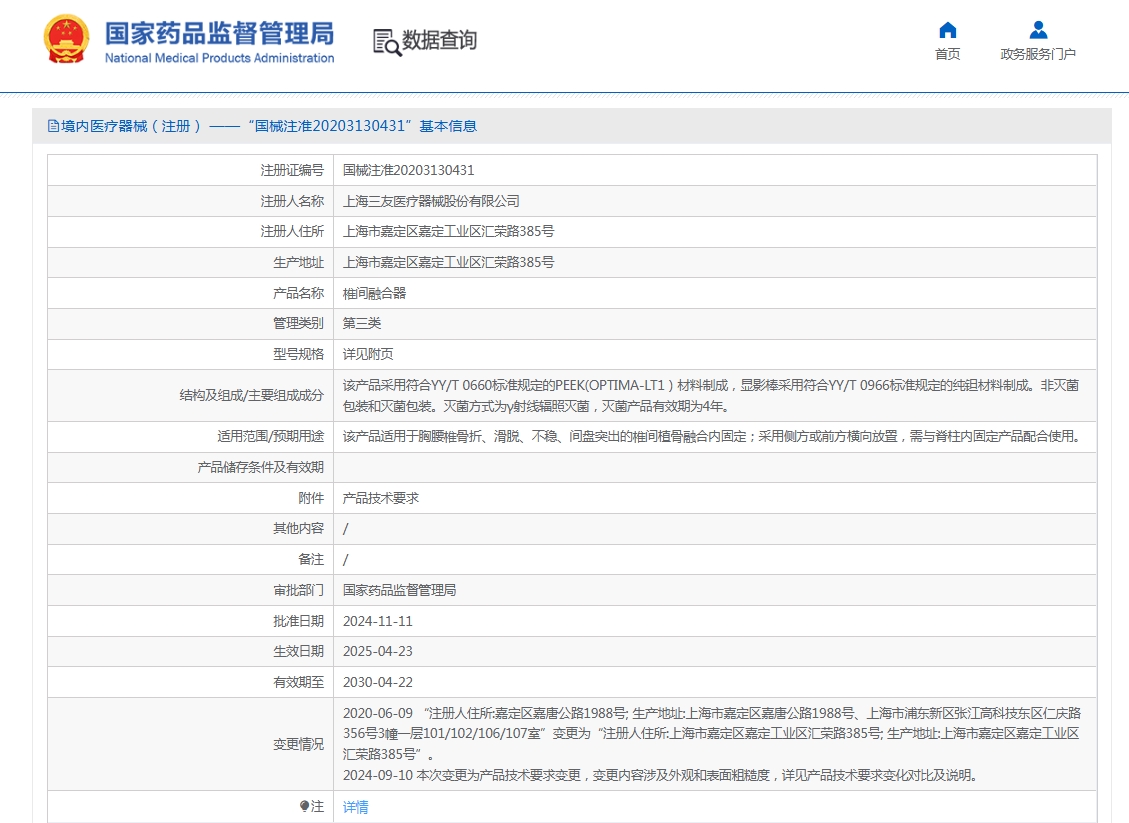Select 国家药品监督管理局 in 审批部门 row

tap(400, 590)
